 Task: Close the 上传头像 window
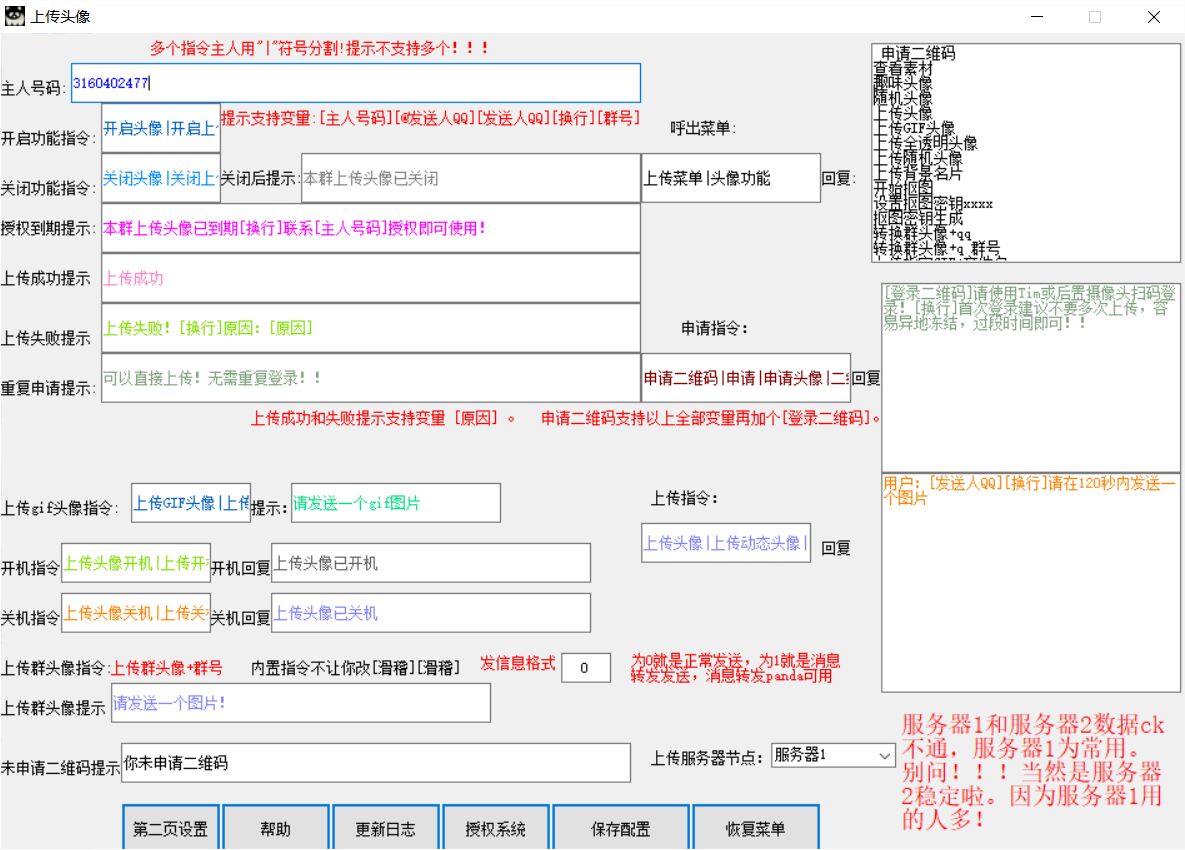coord(1153,17)
